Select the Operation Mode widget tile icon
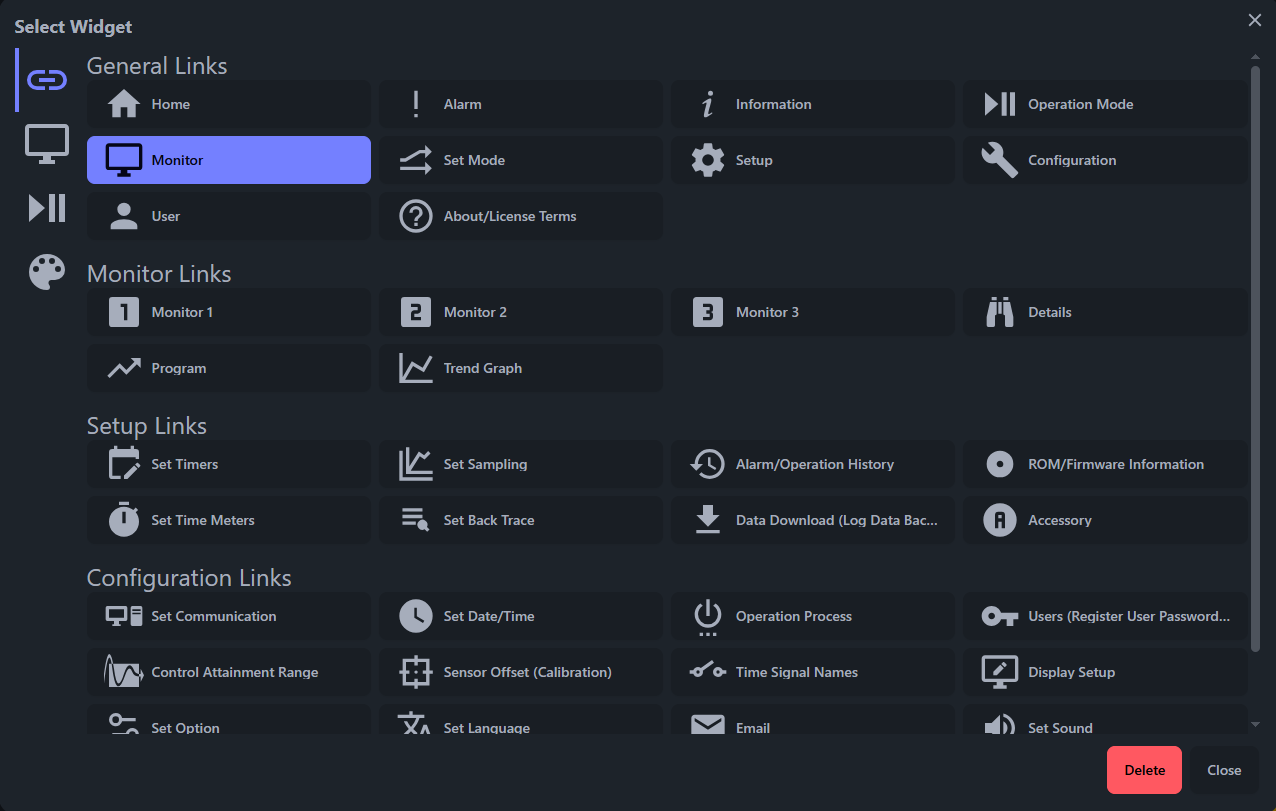 pos(1000,104)
